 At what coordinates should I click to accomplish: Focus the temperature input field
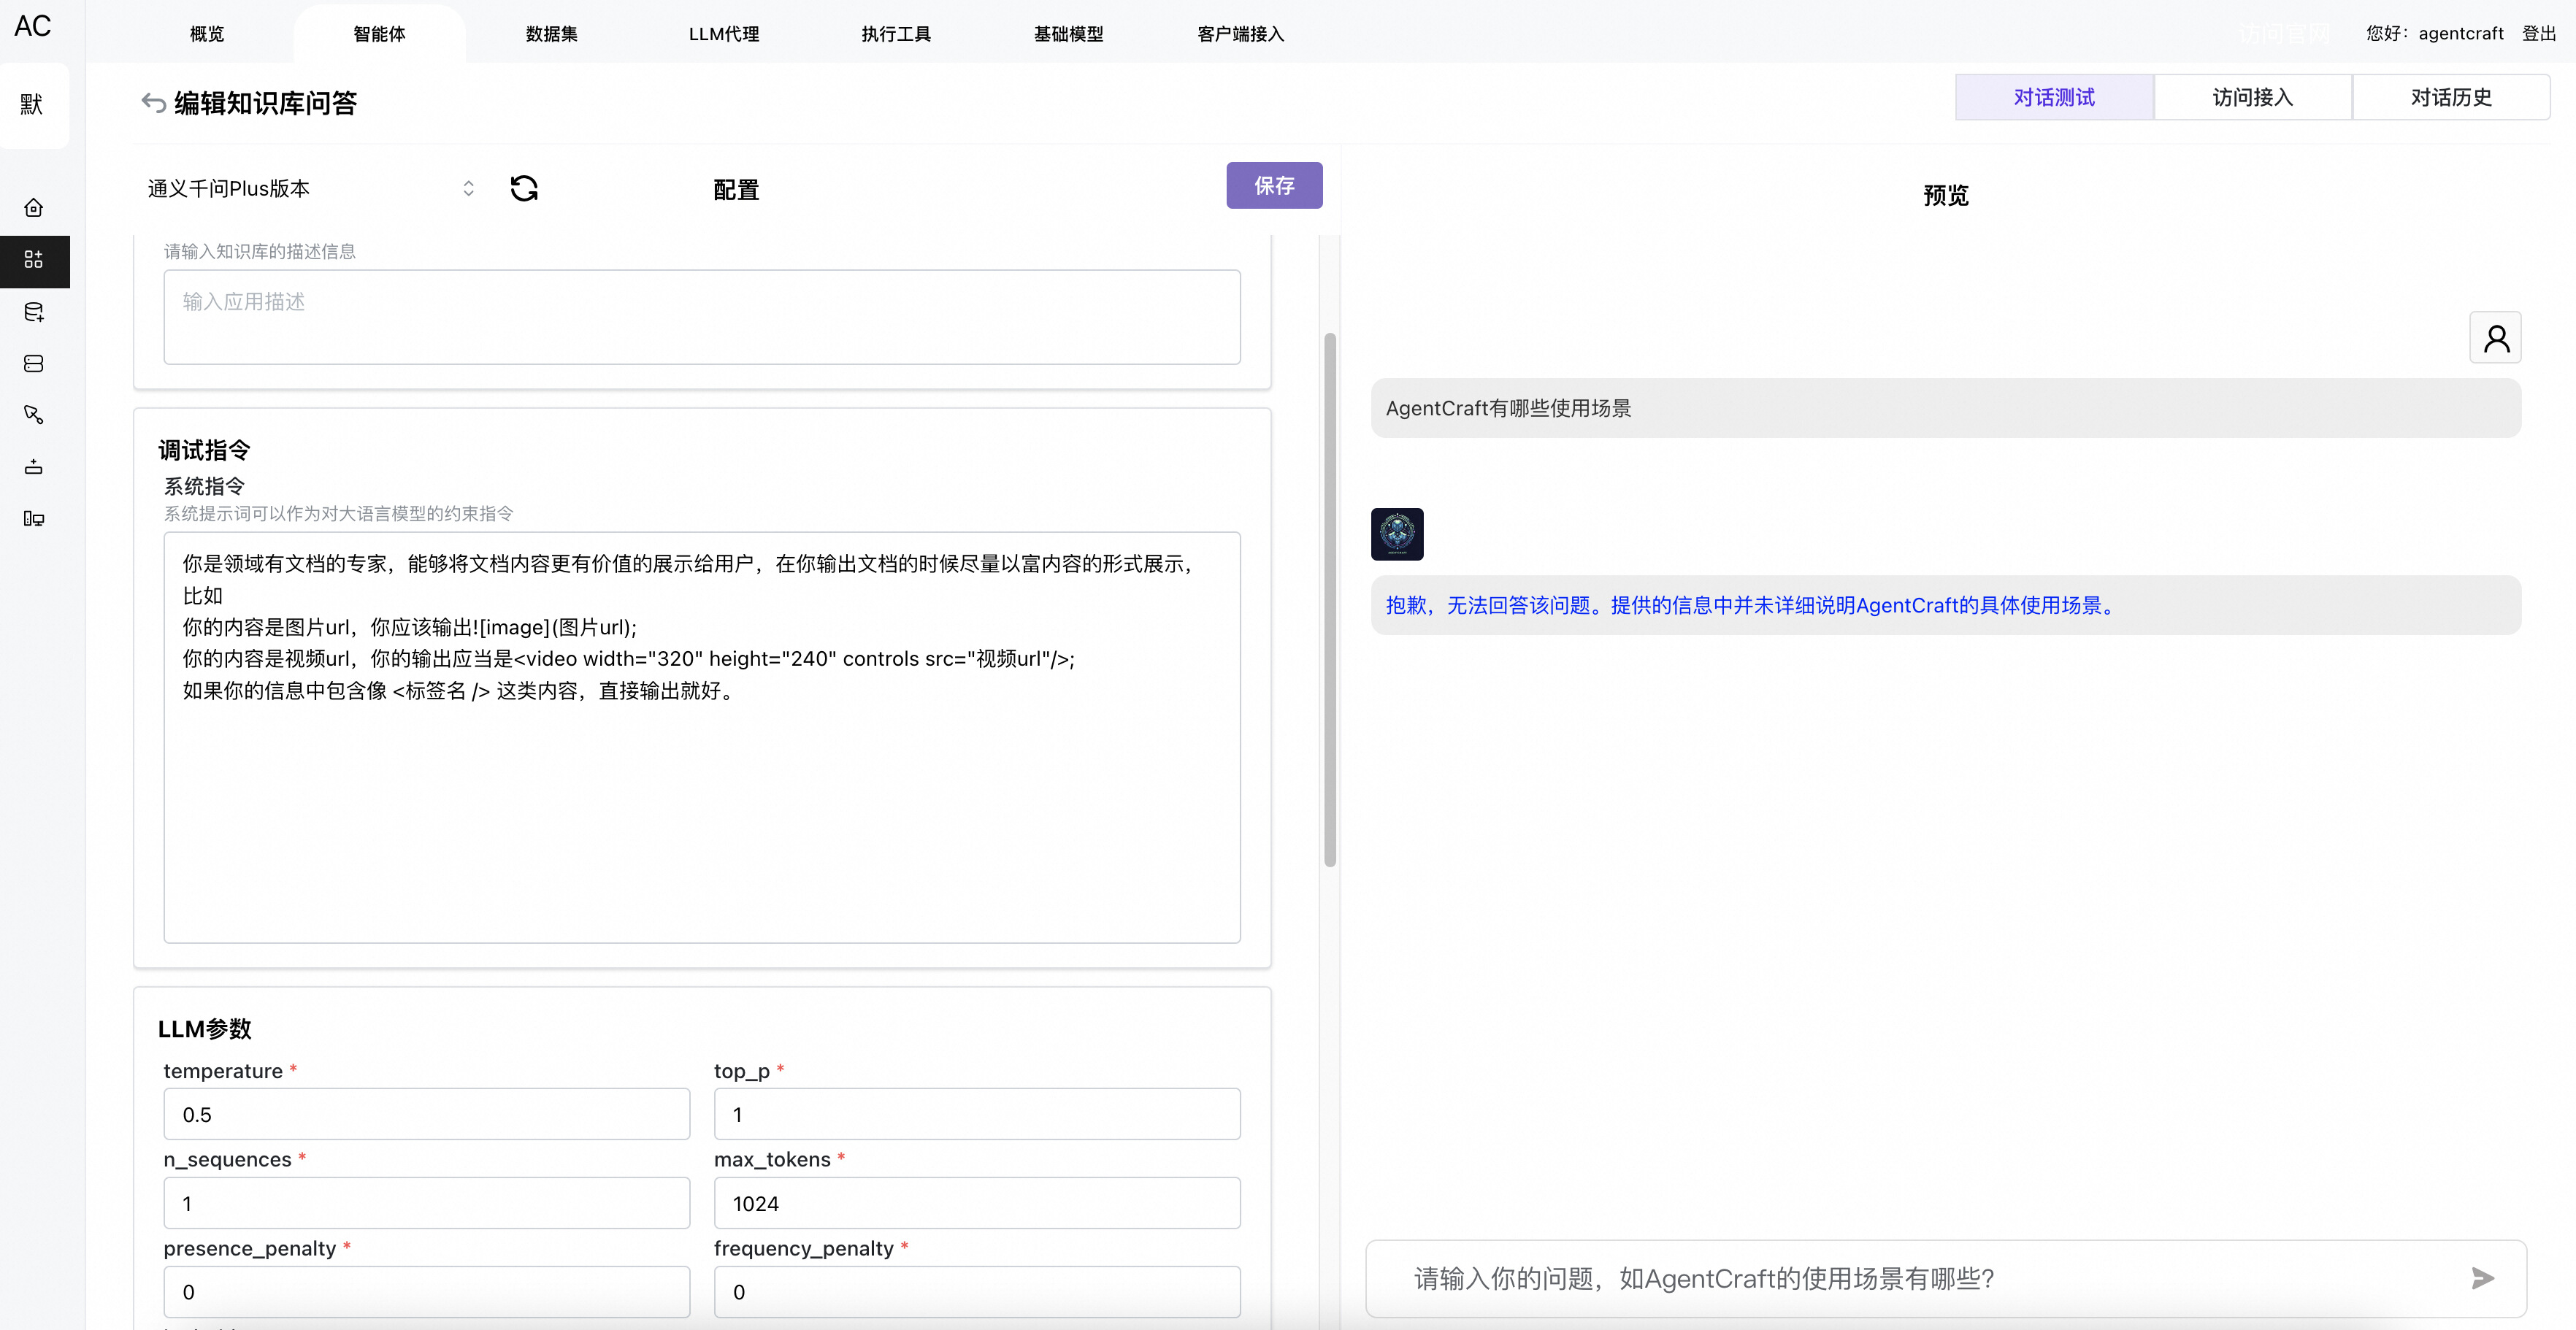(426, 1114)
